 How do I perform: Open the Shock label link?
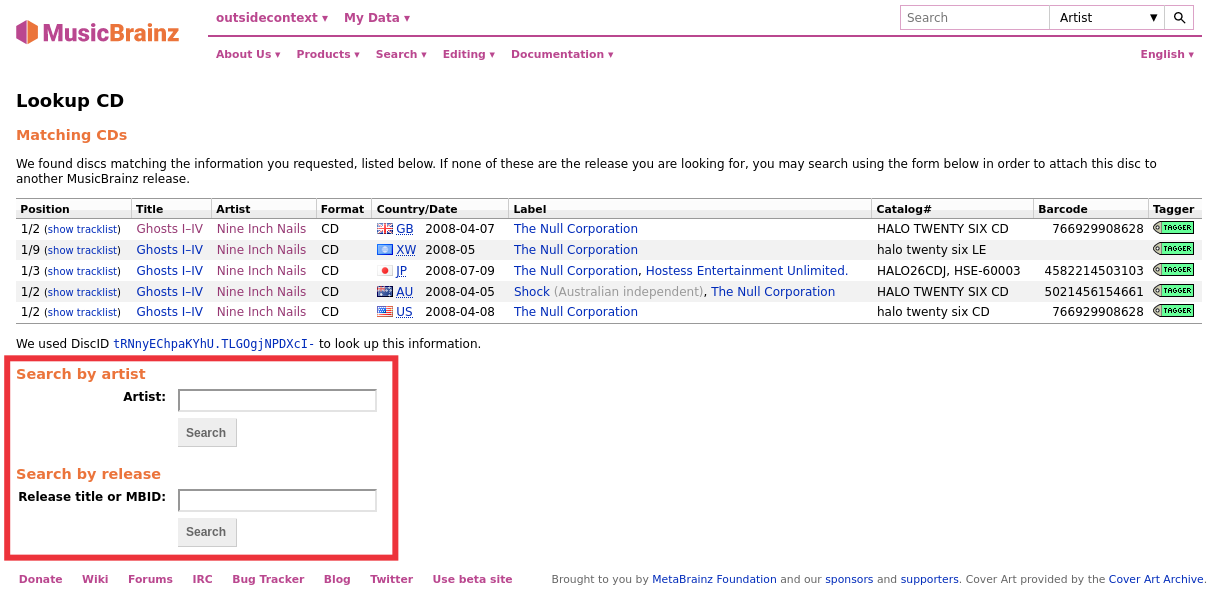[x=532, y=292]
